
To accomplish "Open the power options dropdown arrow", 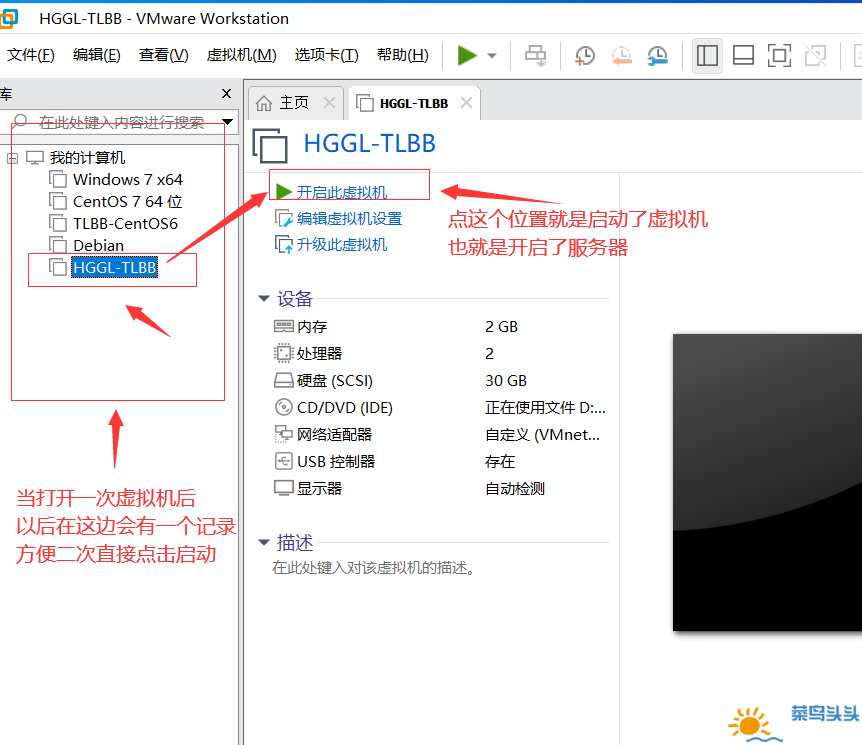I will pos(492,56).
